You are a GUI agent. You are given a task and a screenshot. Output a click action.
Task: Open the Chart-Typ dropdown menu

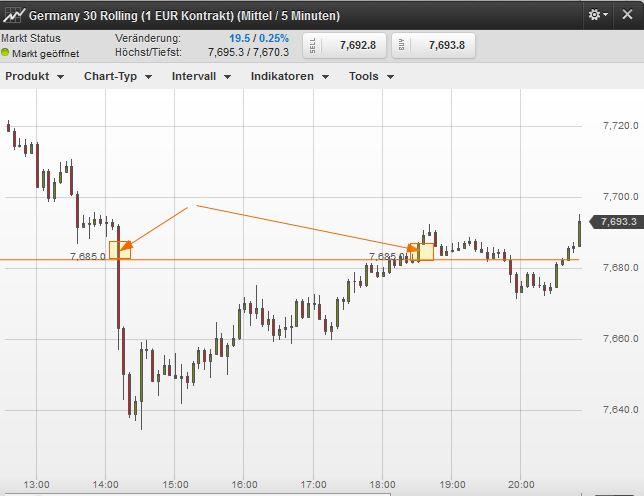pyautogui.click(x=118, y=76)
